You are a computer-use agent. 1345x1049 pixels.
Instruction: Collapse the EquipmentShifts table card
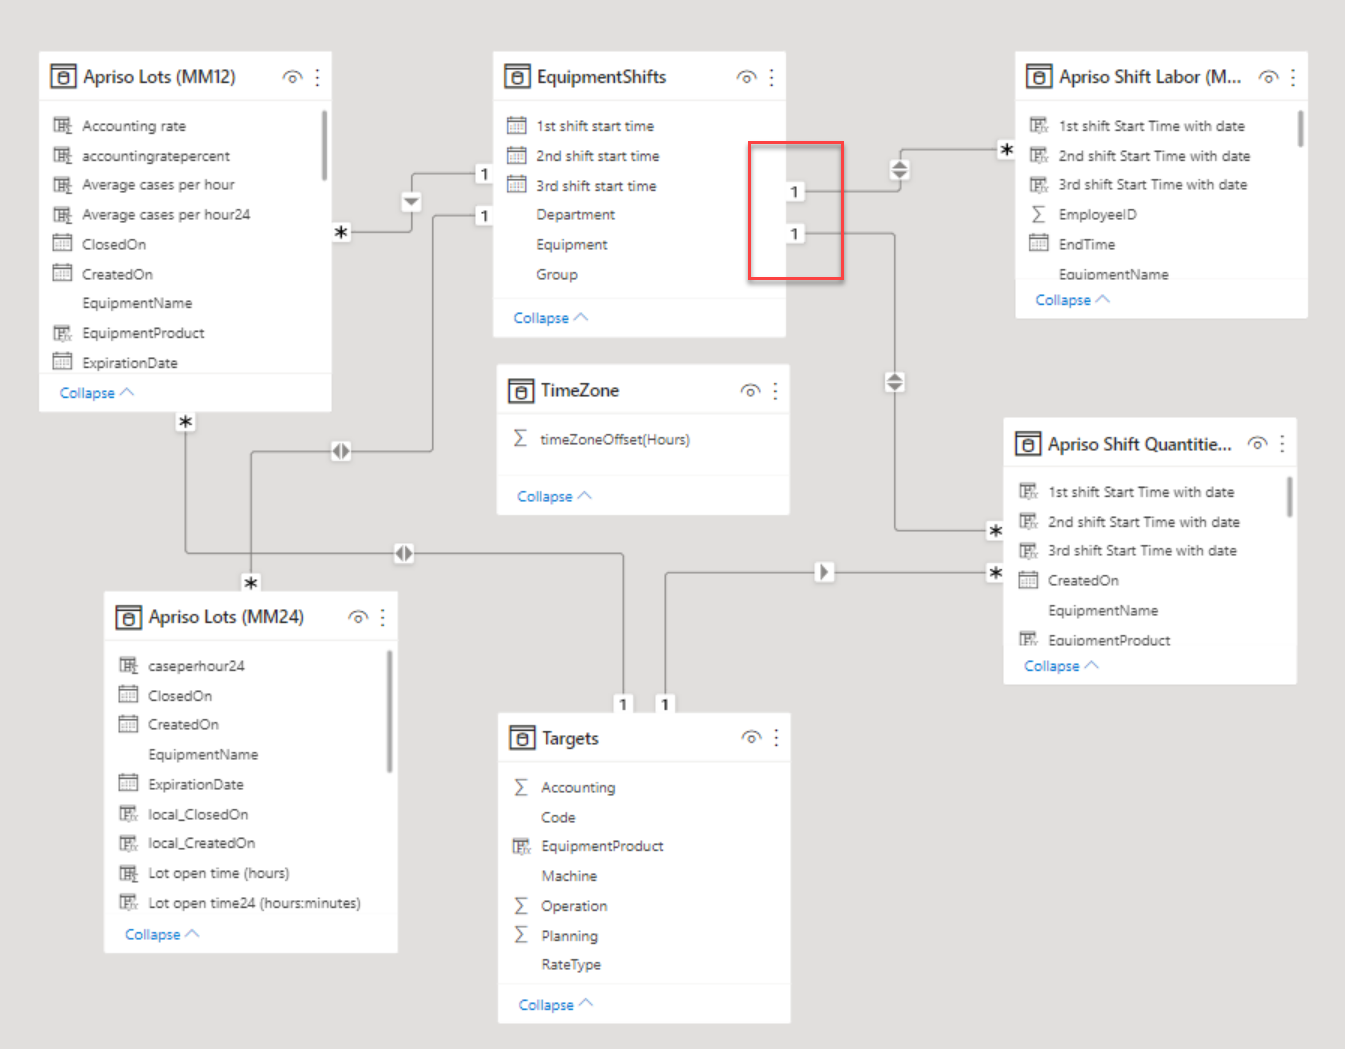pyautogui.click(x=551, y=318)
